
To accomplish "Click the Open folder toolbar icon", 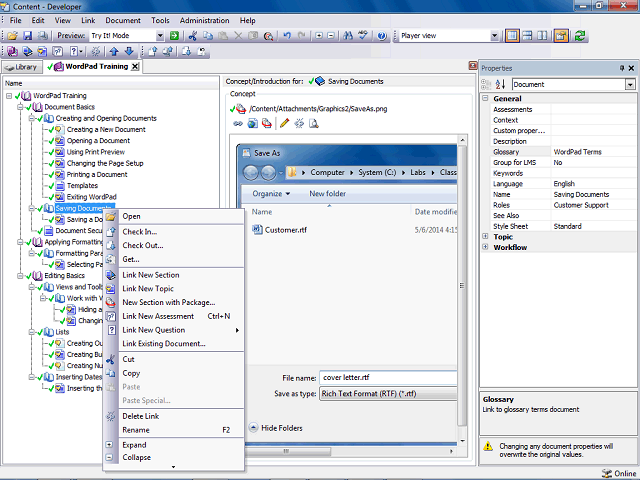I will (x=12, y=36).
